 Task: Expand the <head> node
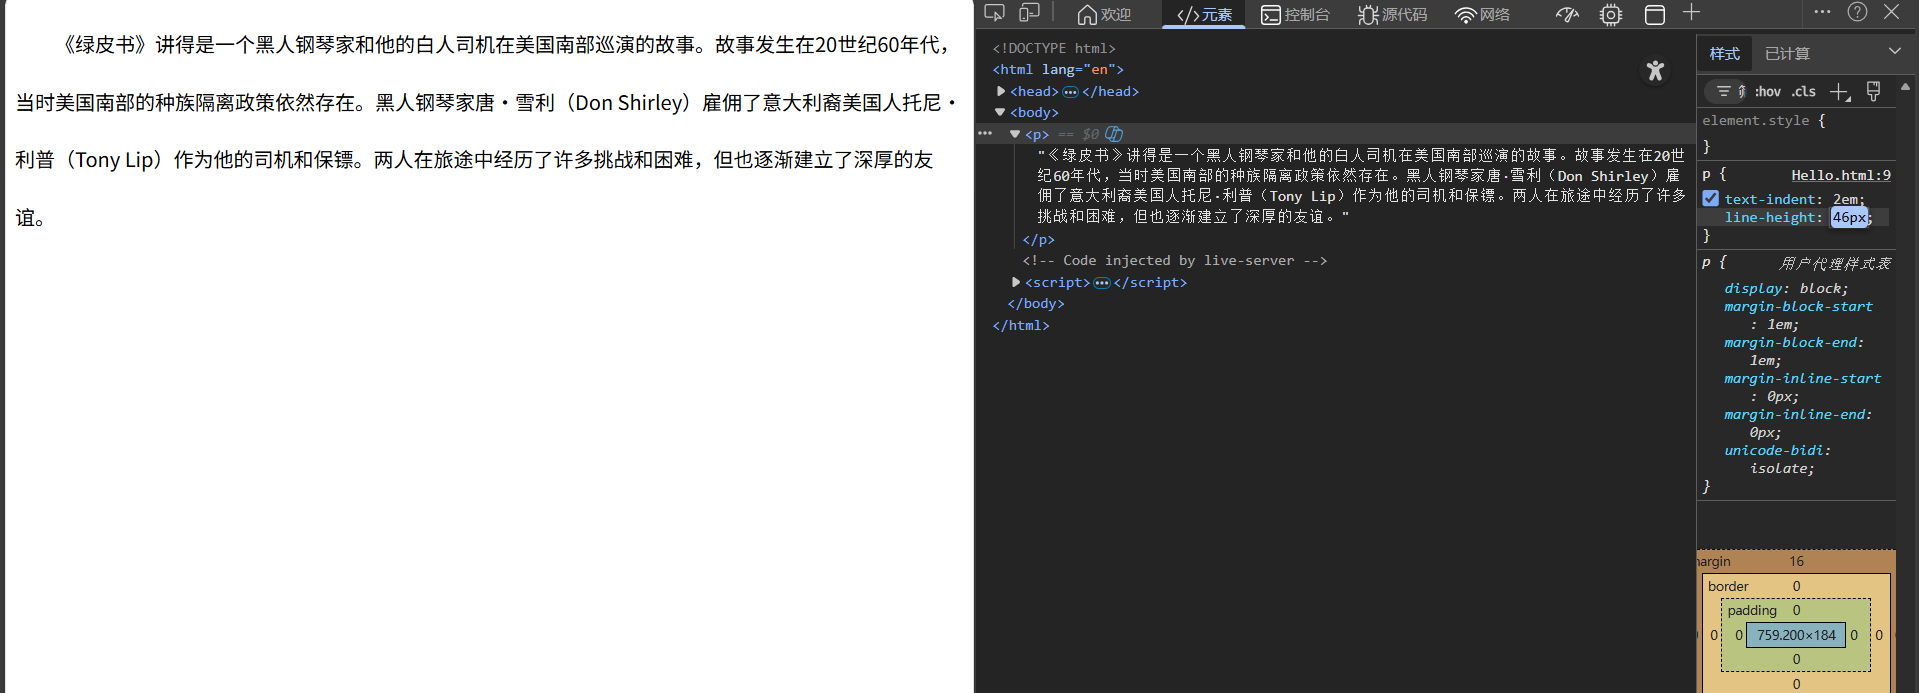pos(1001,91)
